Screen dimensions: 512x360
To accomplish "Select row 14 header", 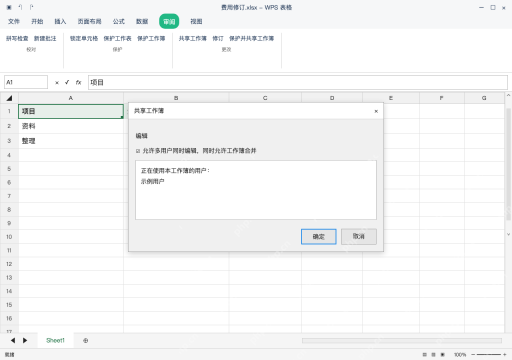I will pyautogui.click(x=9, y=291).
